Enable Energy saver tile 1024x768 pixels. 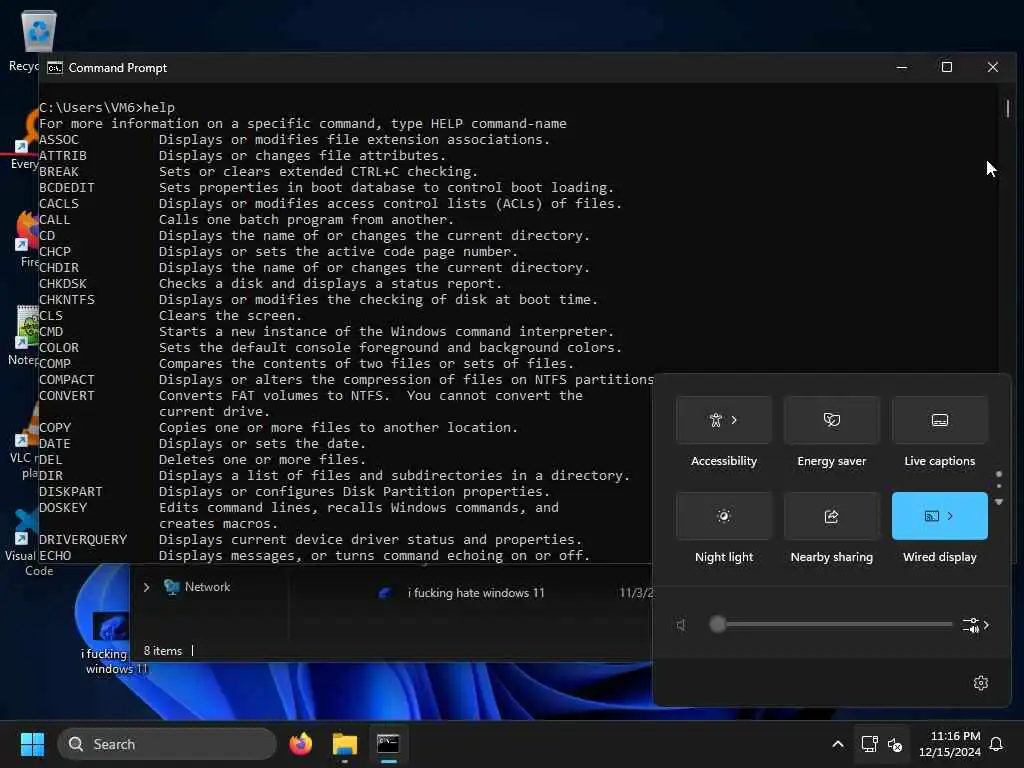pos(831,420)
